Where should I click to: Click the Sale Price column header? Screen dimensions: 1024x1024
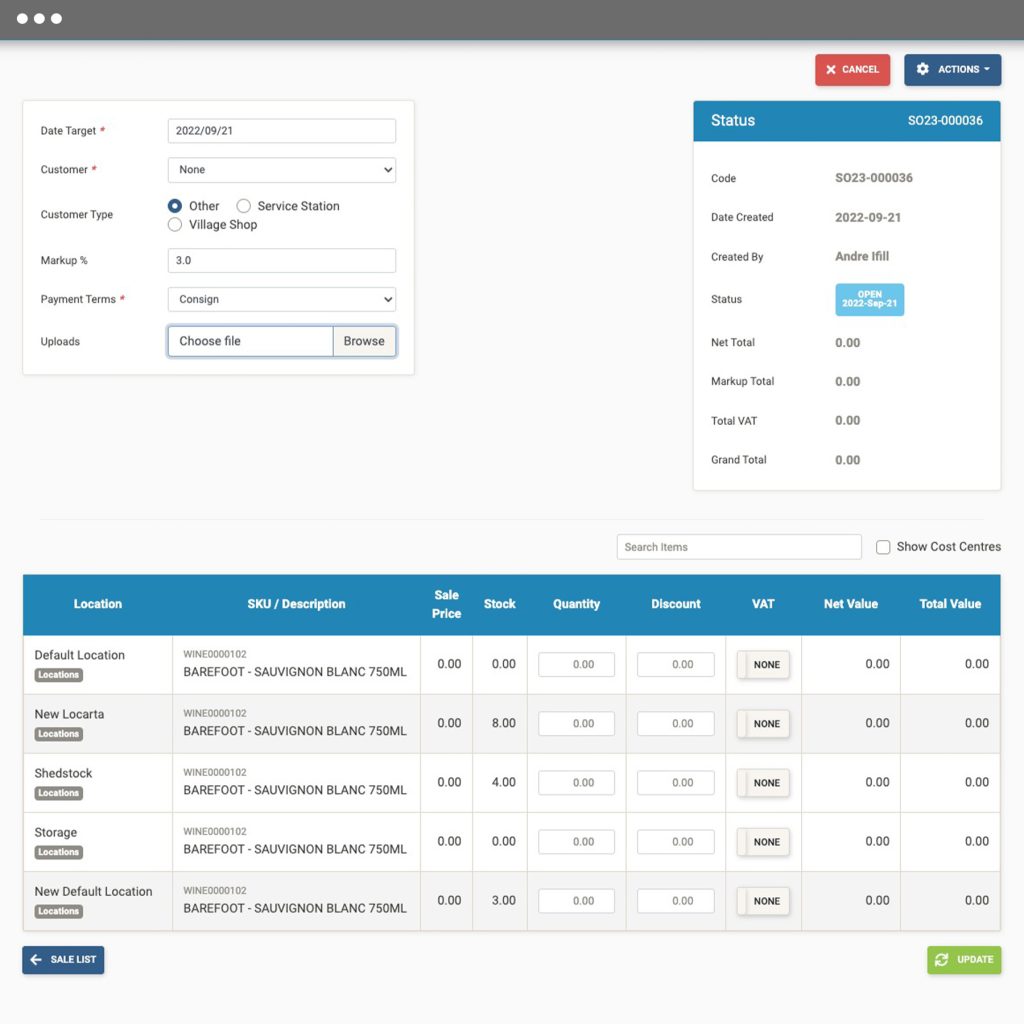coord(446,604)
